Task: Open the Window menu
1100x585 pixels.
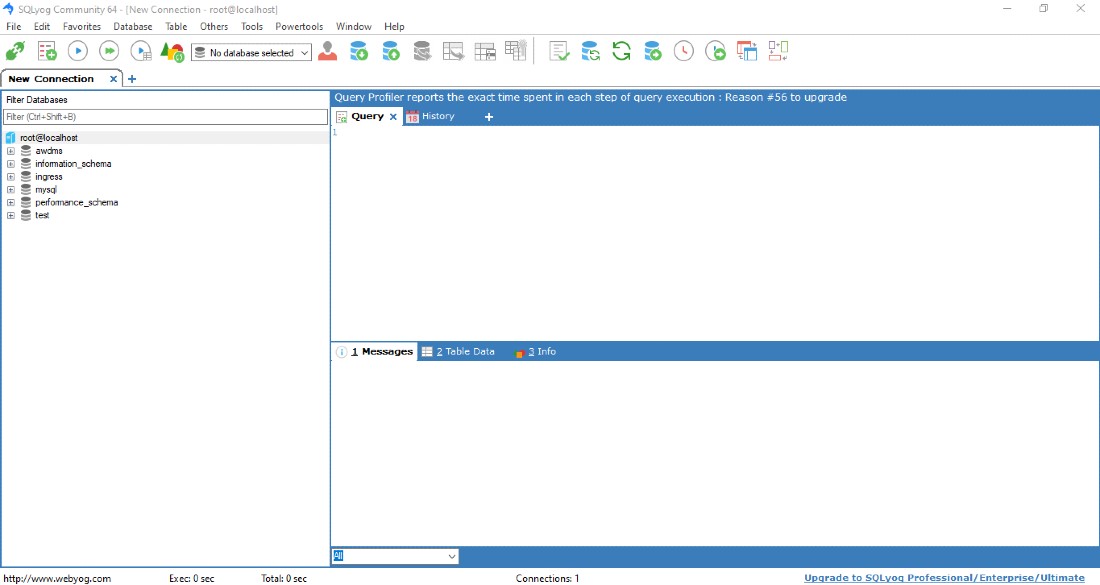Action: [354, 27]
